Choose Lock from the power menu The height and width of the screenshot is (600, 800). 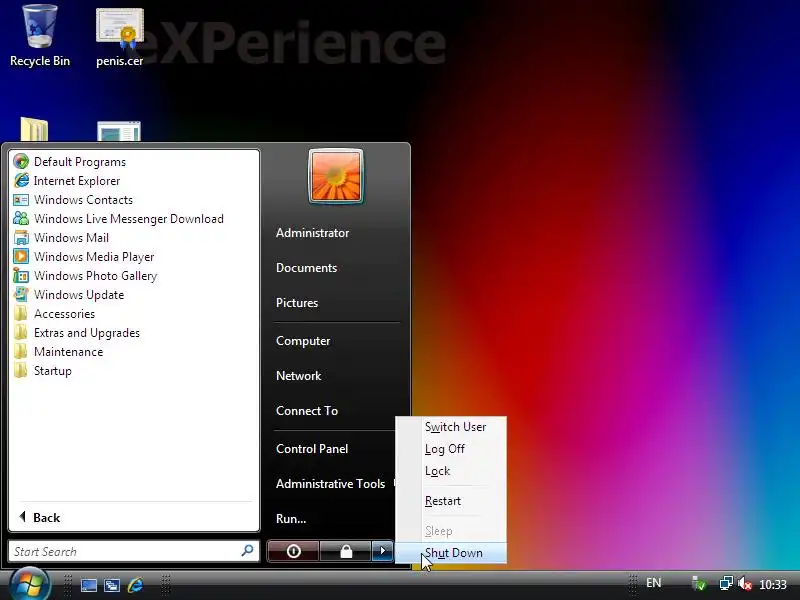452,471
